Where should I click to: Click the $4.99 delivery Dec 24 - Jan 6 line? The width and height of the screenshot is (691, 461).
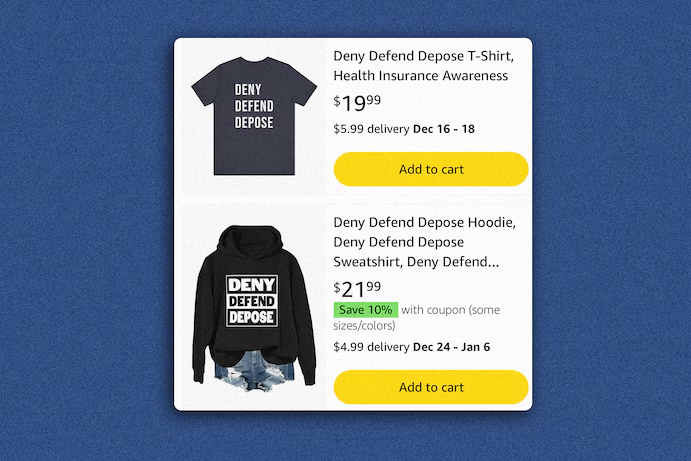(412, 347)
